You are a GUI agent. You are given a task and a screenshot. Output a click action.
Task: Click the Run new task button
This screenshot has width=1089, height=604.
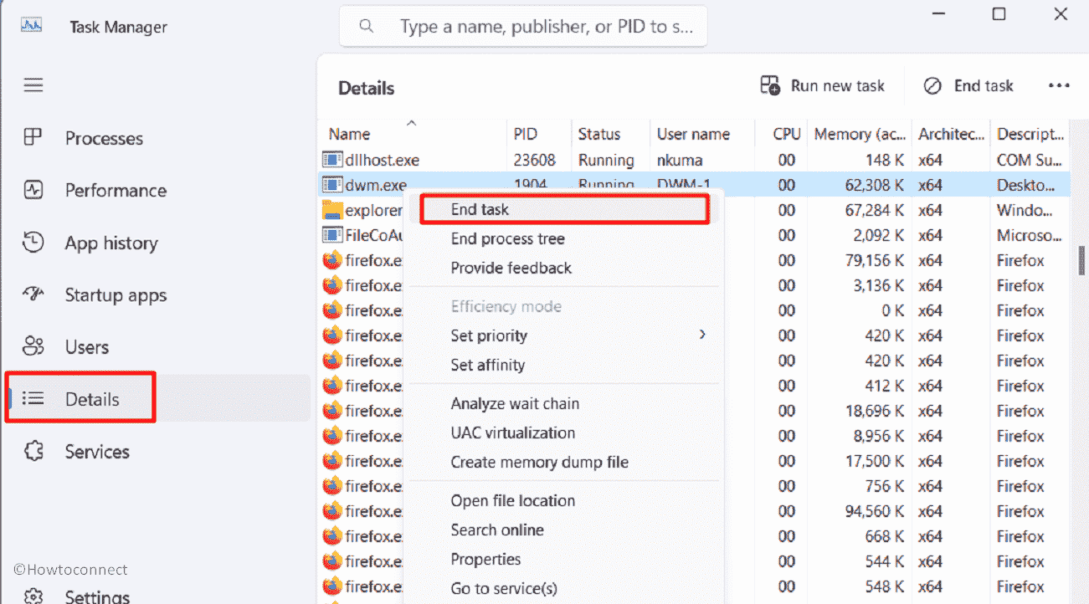point(822,85)
